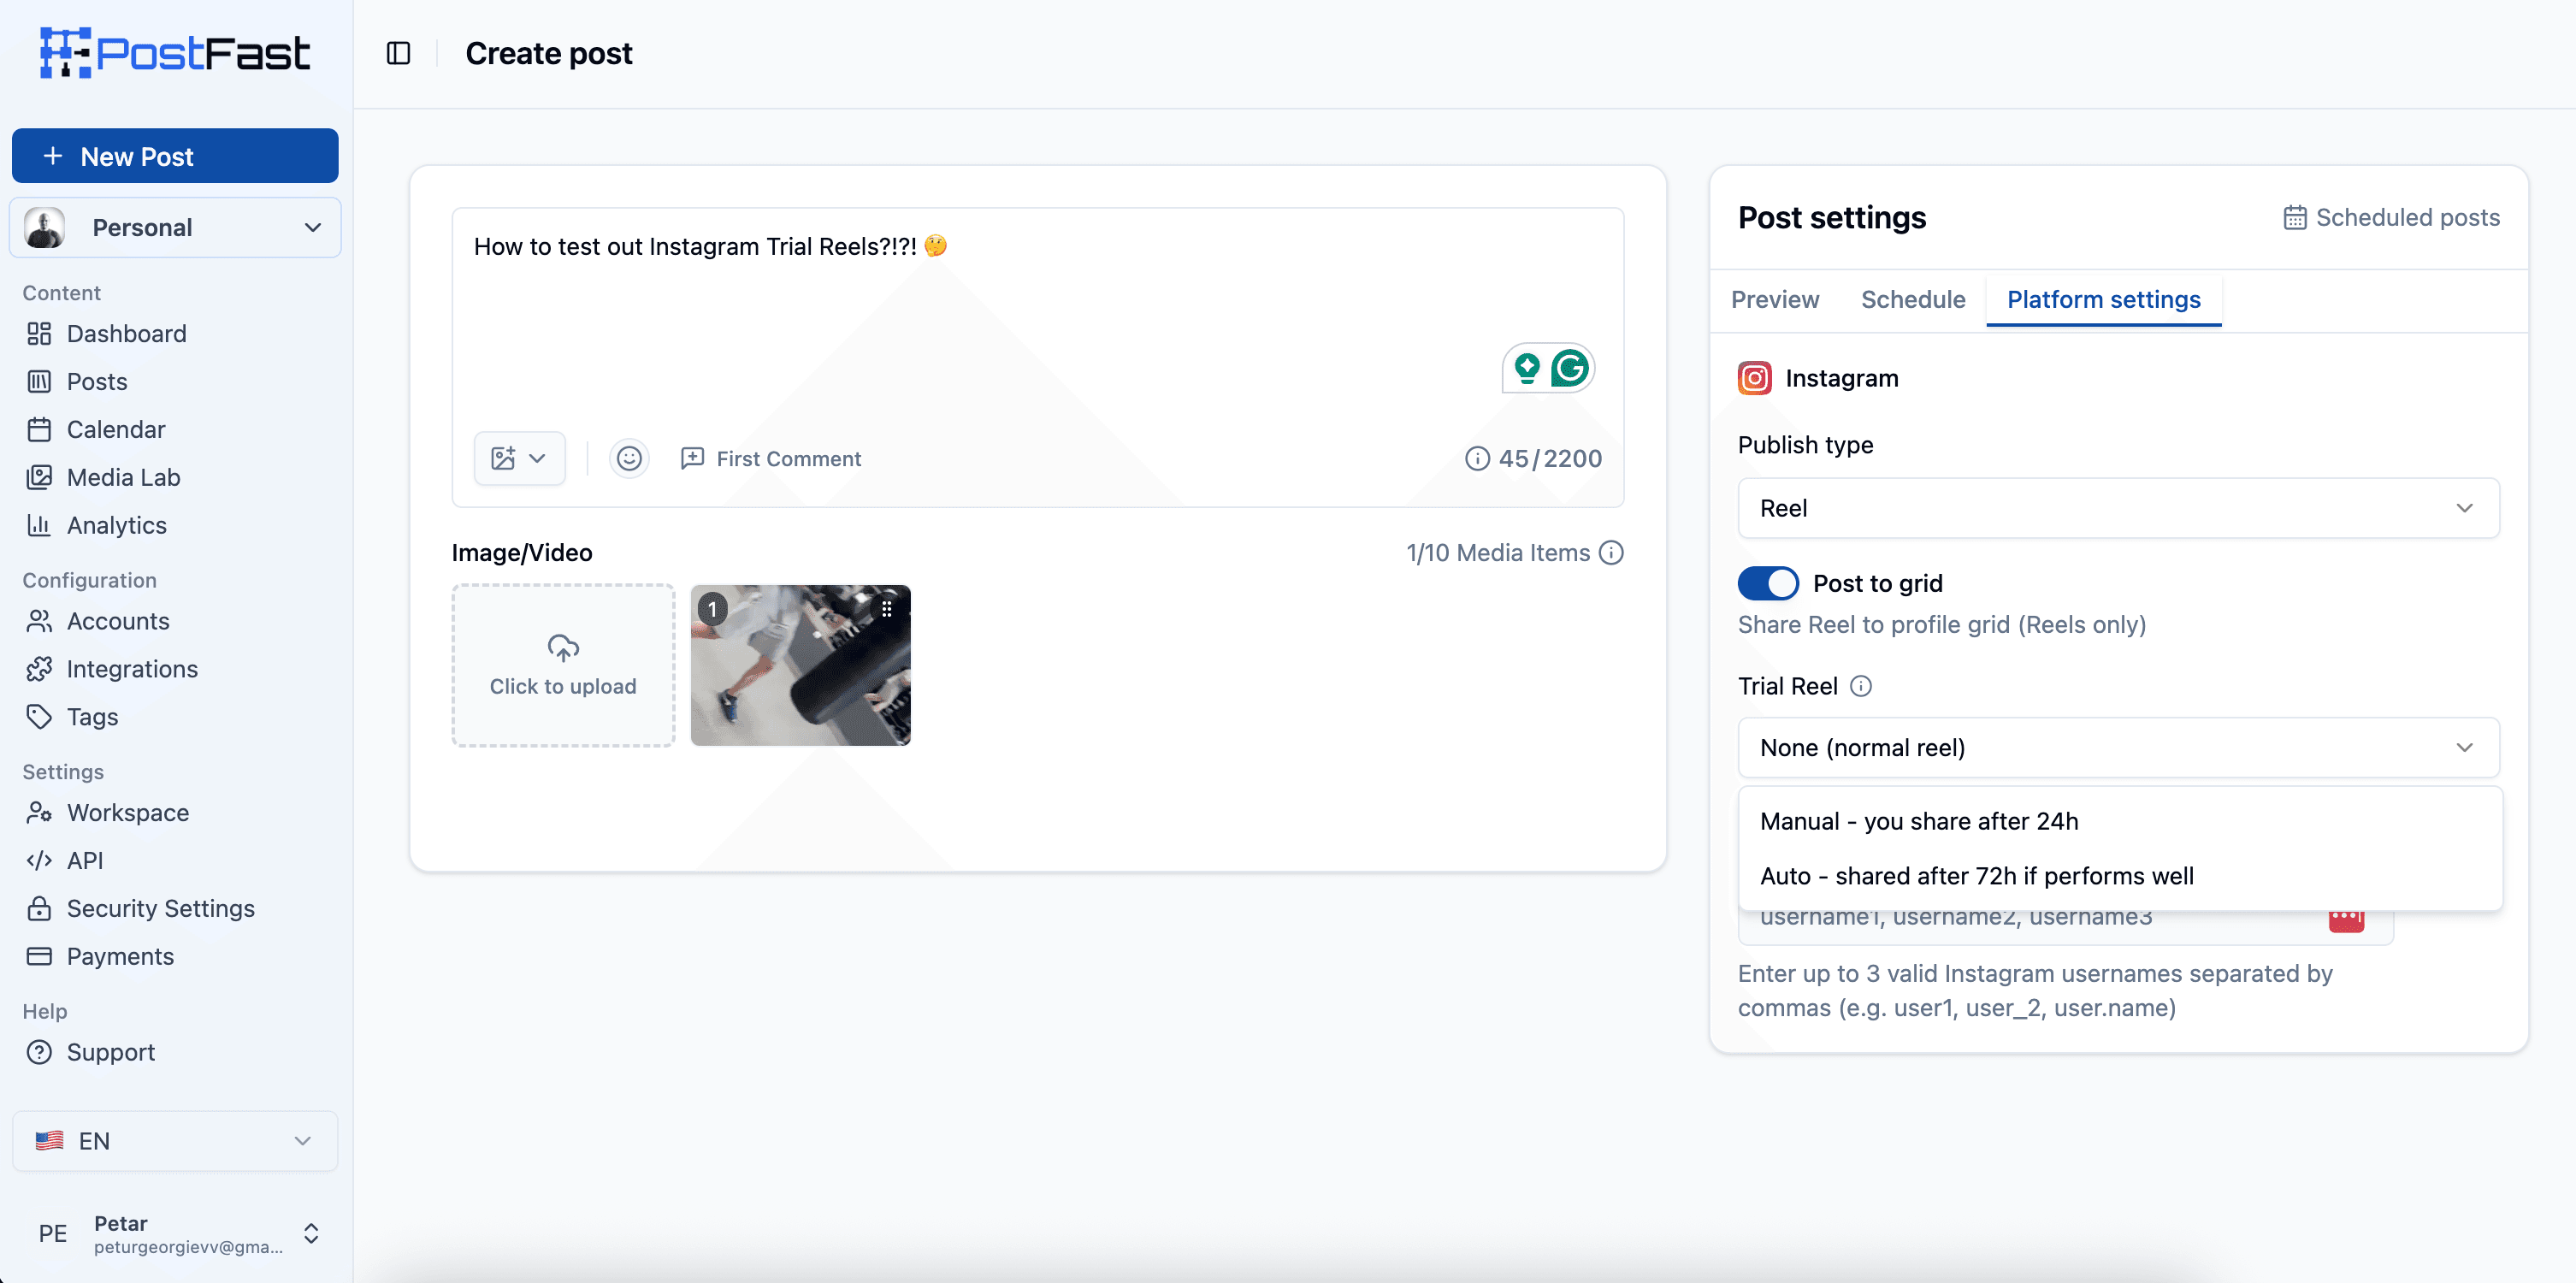Create a New Post

[x=174, y=156]
